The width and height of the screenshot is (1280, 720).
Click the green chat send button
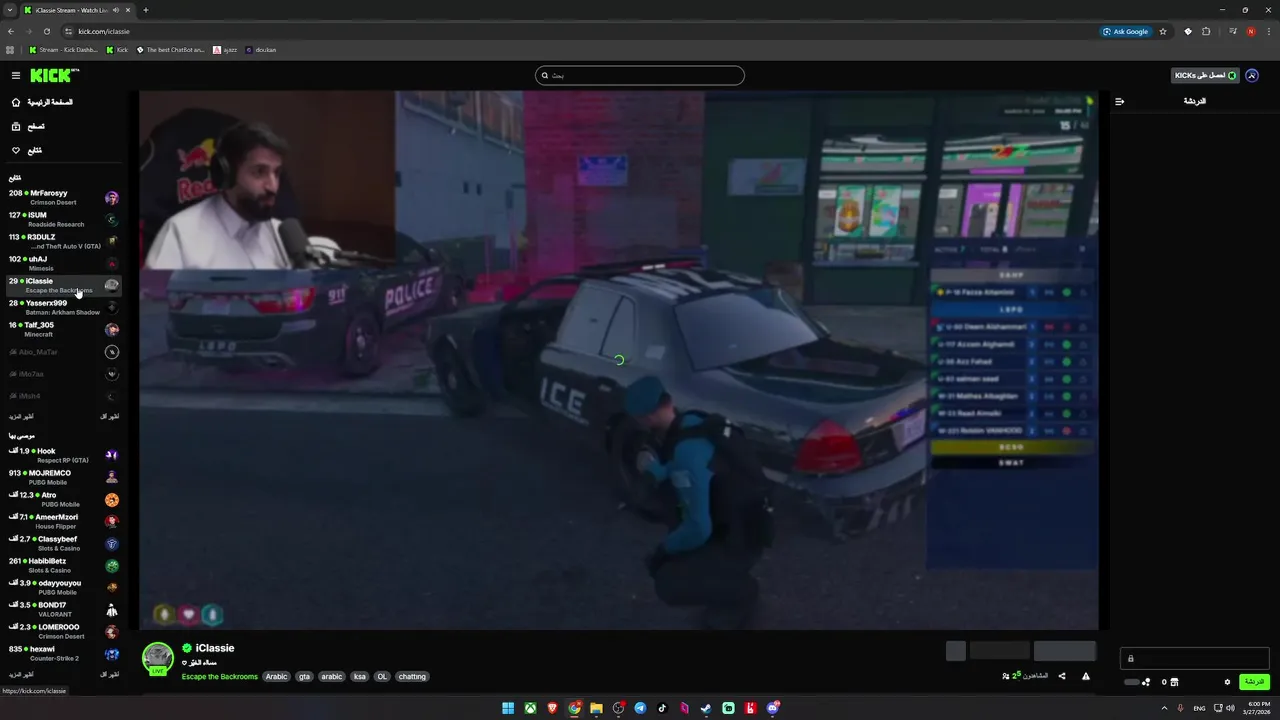1254,682
